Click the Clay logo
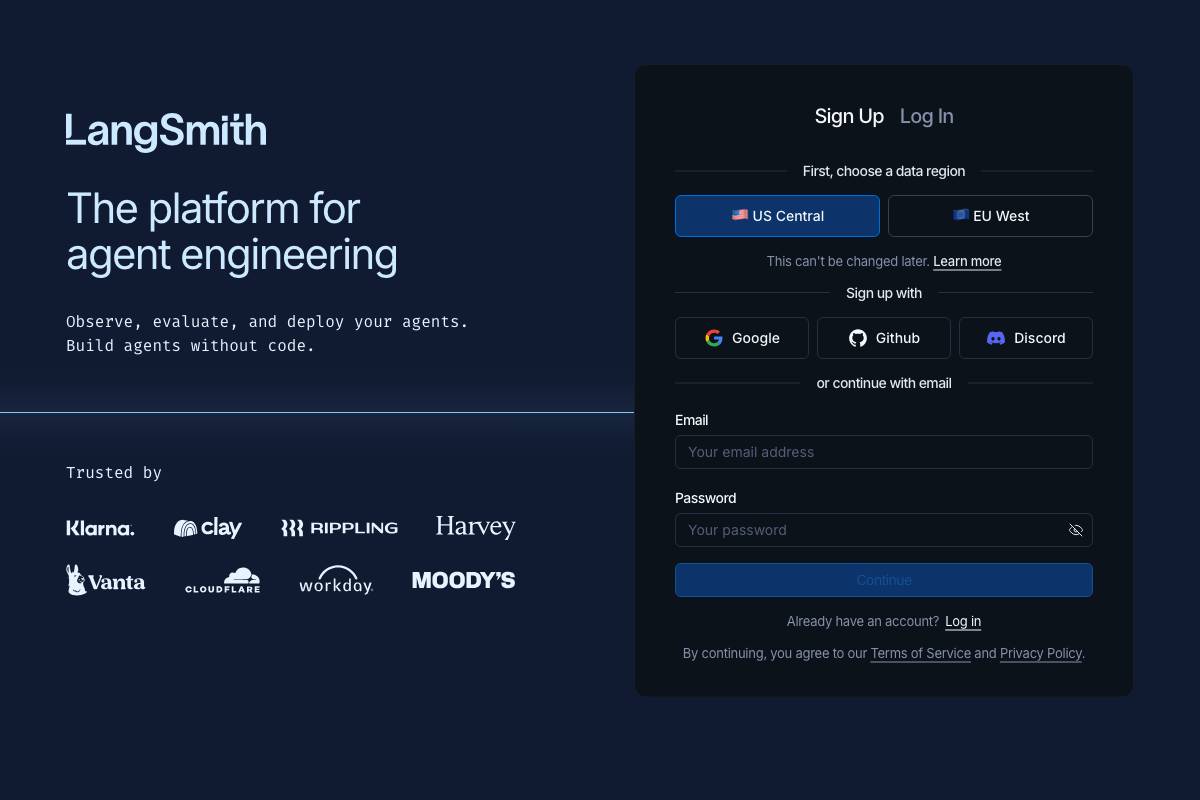The height and width of the screenshot is (800, 1200). [x=208, y=528]
